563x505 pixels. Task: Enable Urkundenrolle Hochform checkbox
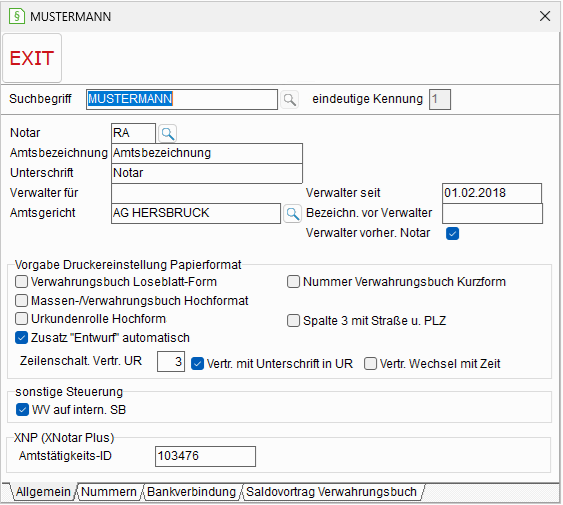tap(22, 319)
